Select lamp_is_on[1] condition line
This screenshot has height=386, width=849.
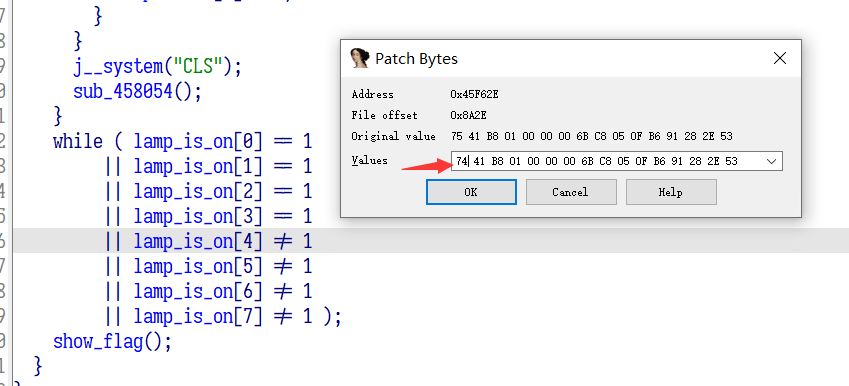[x=208, y=167]
